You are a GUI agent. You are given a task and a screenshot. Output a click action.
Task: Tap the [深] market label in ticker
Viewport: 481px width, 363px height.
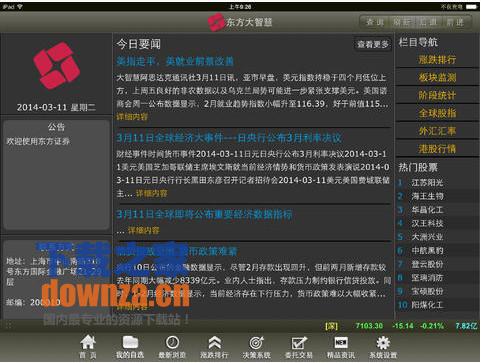331,326
